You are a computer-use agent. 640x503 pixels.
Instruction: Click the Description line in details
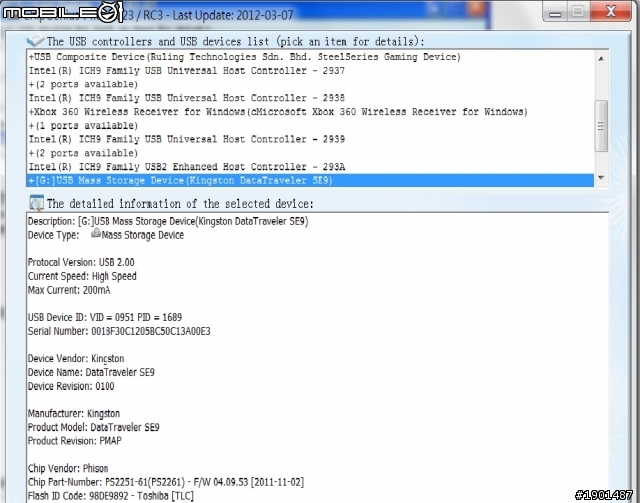pyautogui.click(x=168, y=221)
